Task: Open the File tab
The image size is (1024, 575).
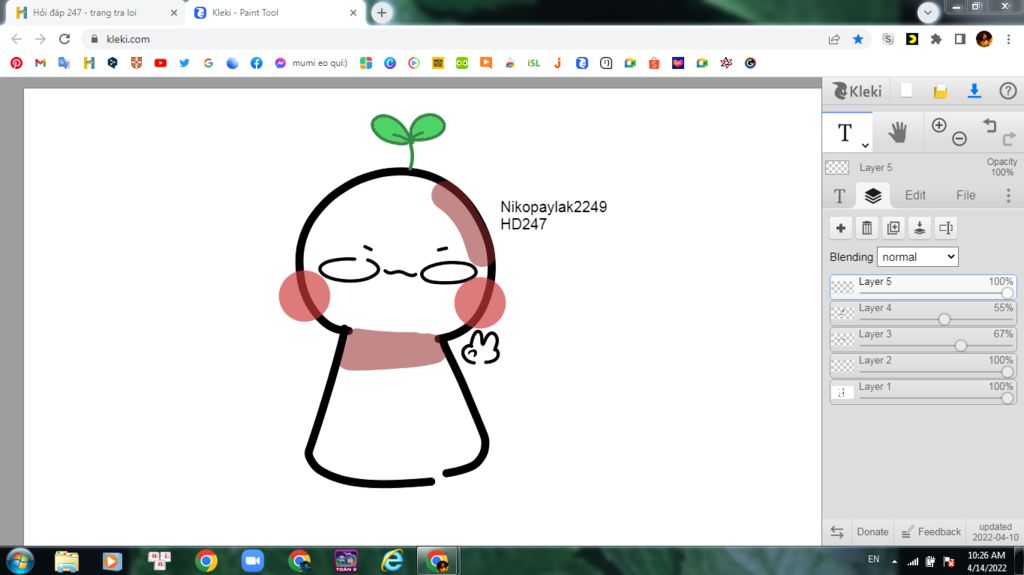Action: [965, 195]
